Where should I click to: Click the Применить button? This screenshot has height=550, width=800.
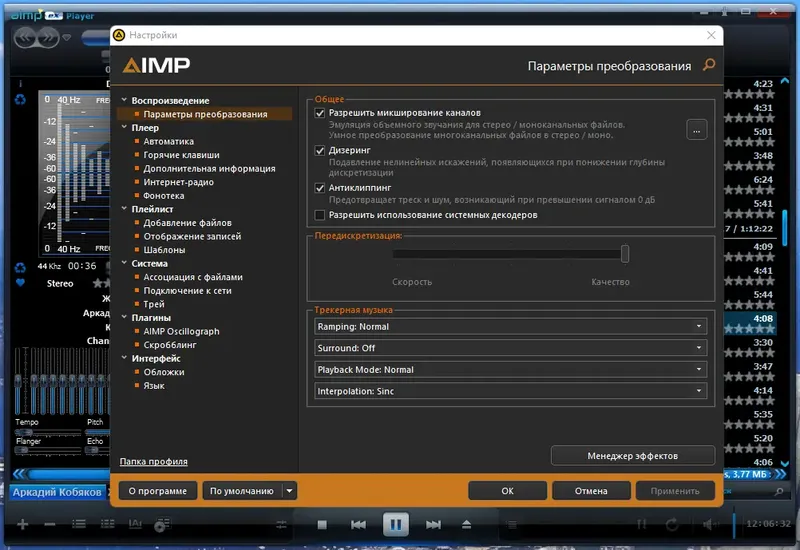(674, 491)
